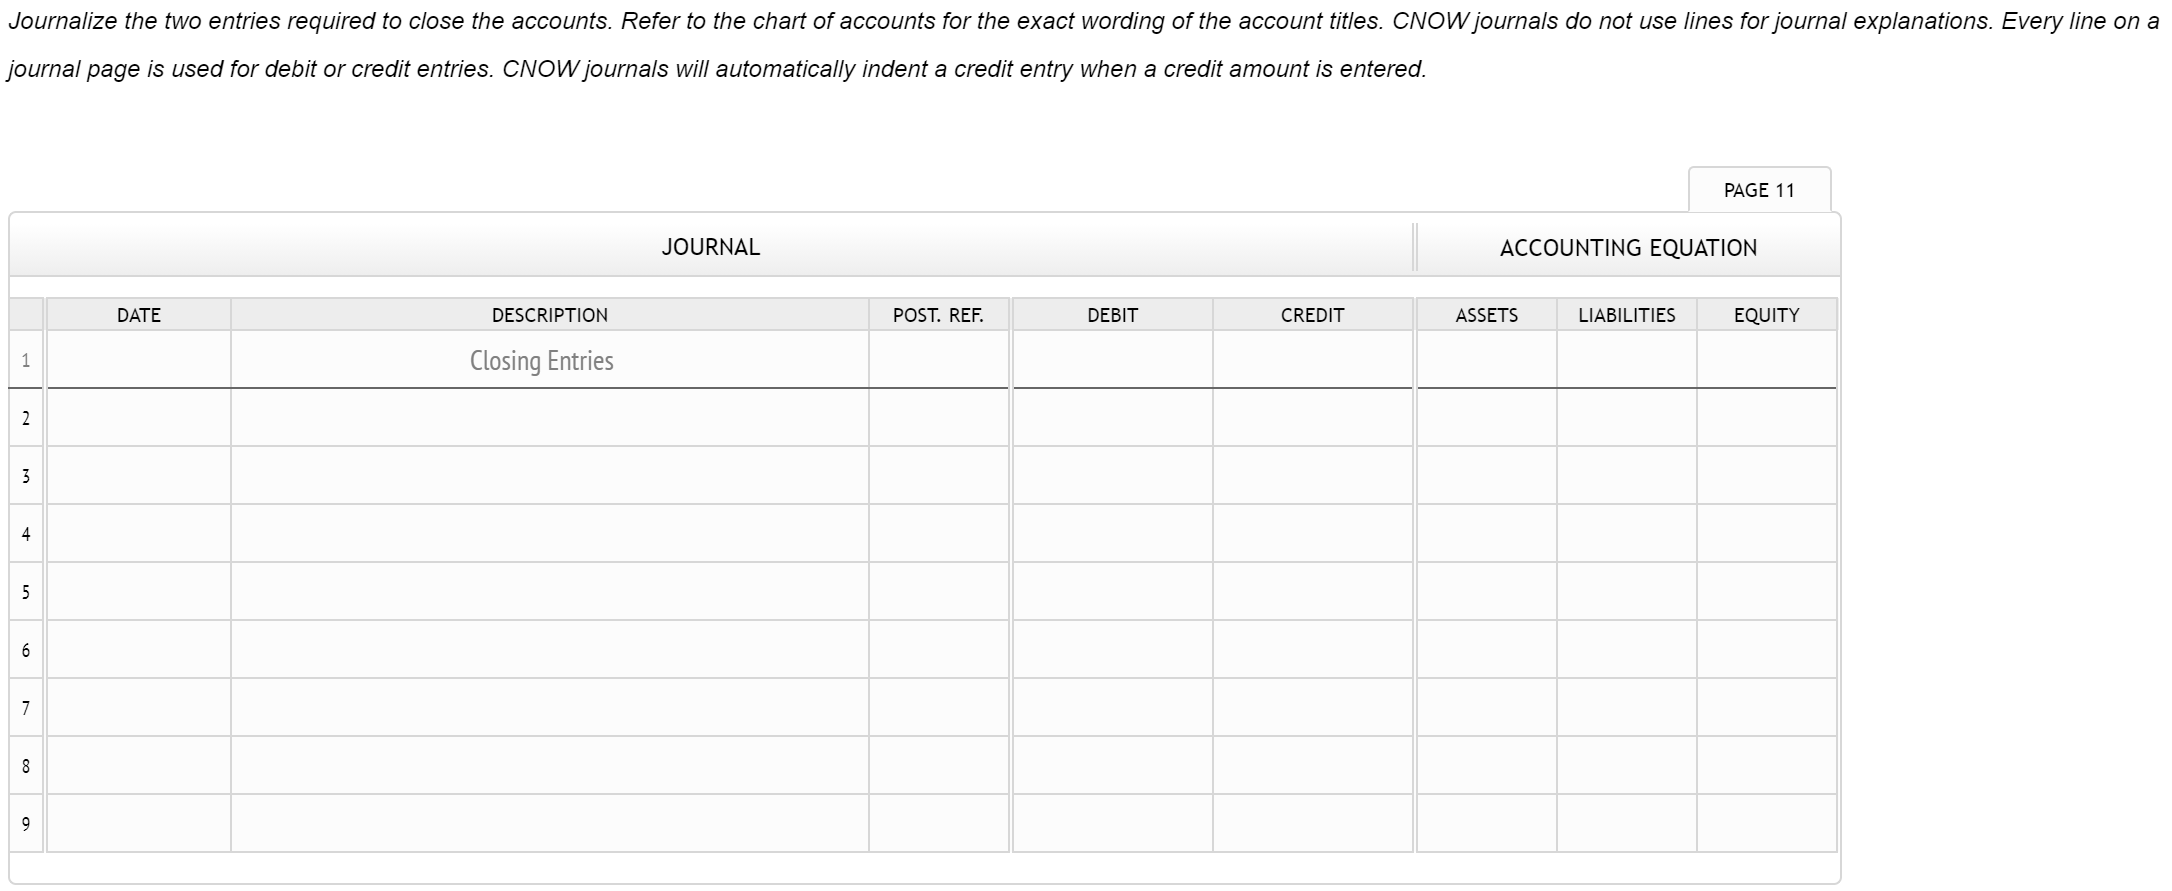
Task: Click the Closing Entries description label
Action: coord(541,360)
